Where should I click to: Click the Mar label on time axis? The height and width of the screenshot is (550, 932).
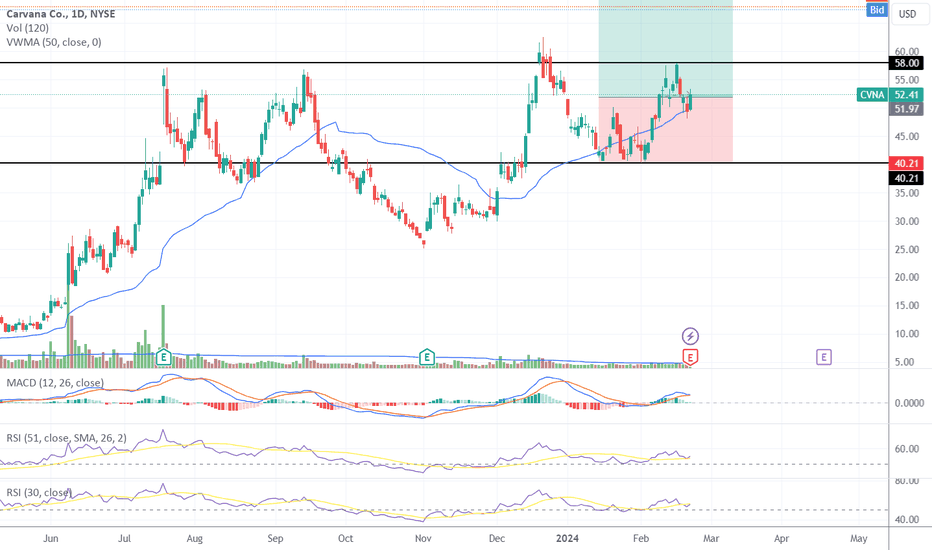(711, 539)
